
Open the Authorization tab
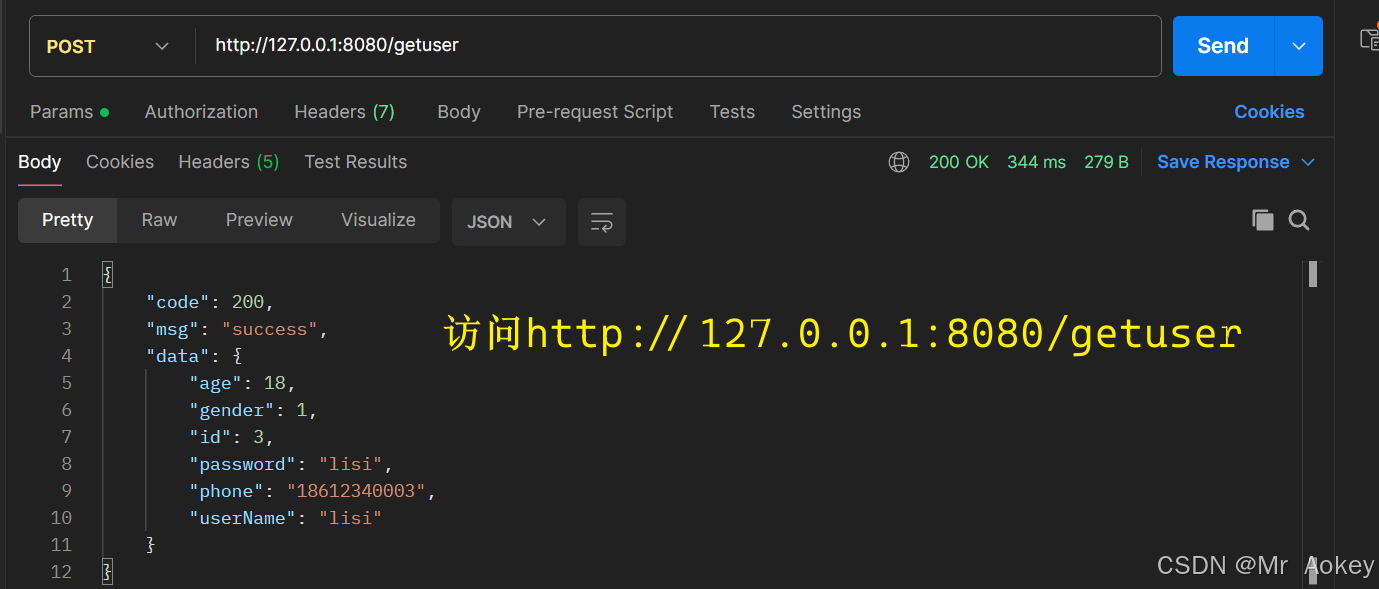(201, 112)
